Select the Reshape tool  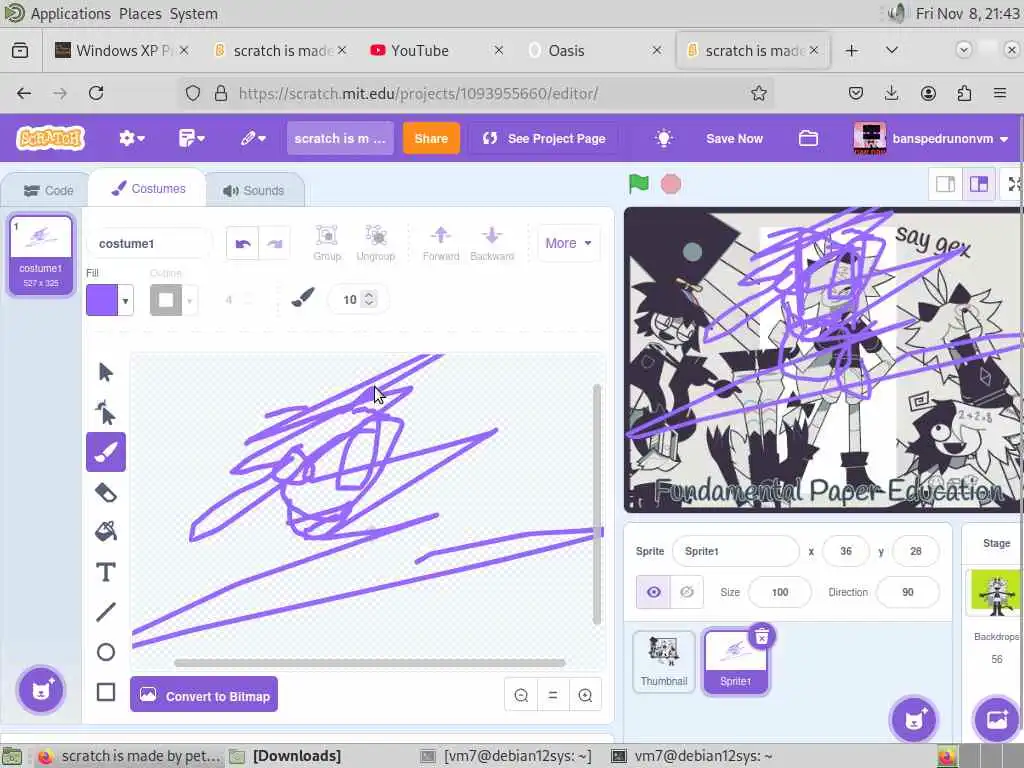[x=106, y=412]
